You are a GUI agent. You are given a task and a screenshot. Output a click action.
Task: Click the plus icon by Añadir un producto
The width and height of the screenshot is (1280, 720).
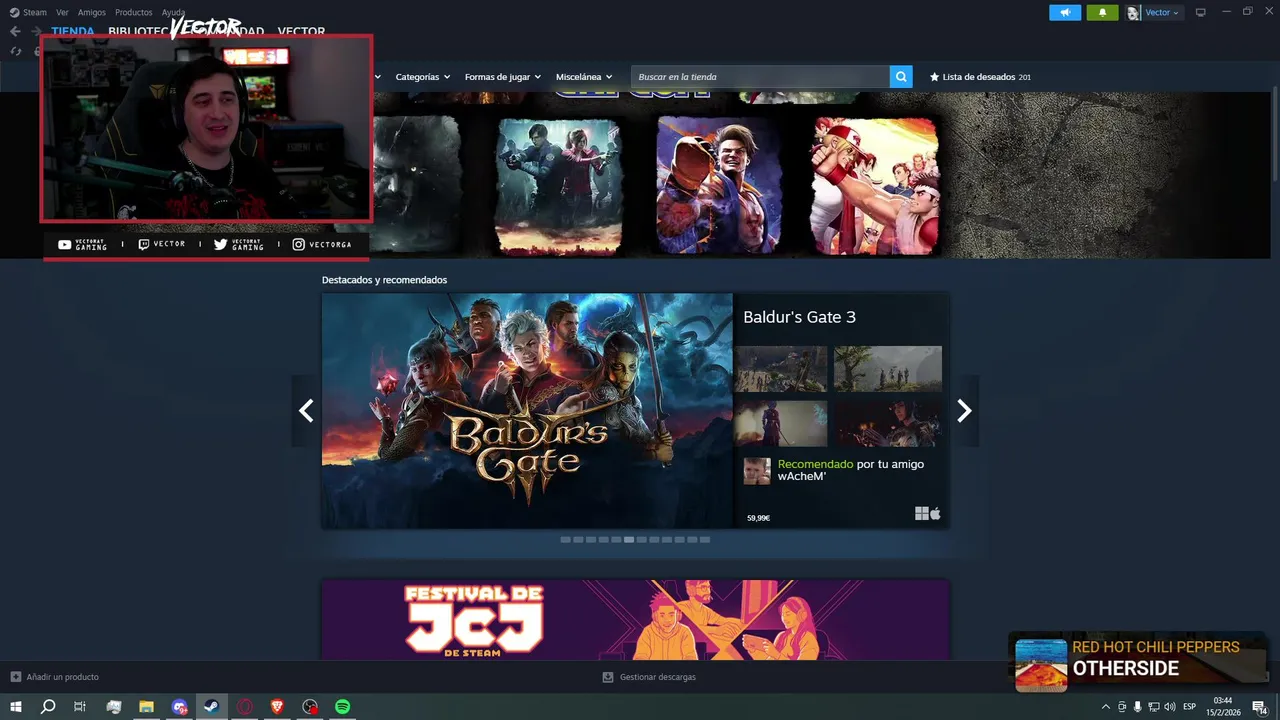click(15, 677)
